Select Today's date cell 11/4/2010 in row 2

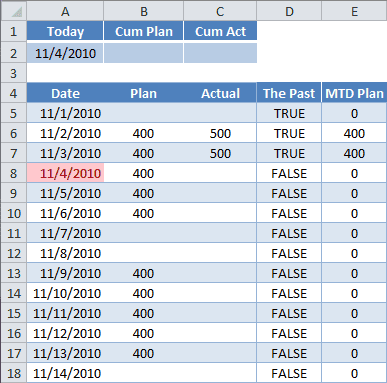tap(65, 53)
